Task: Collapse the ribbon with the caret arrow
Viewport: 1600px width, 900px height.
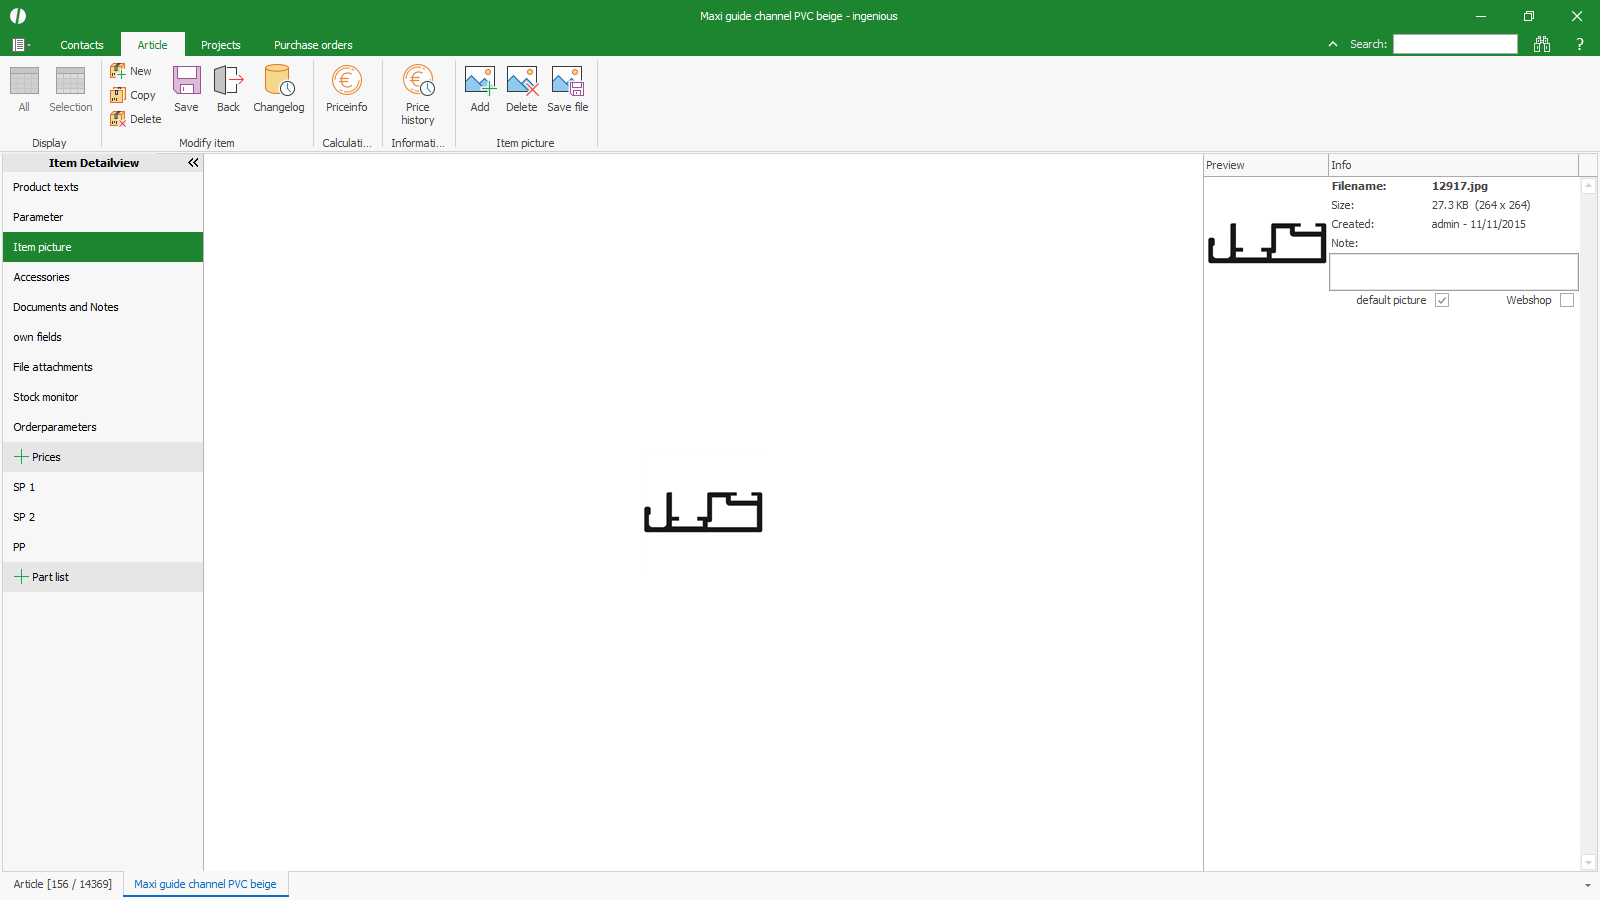Action: coord(1333,44)
